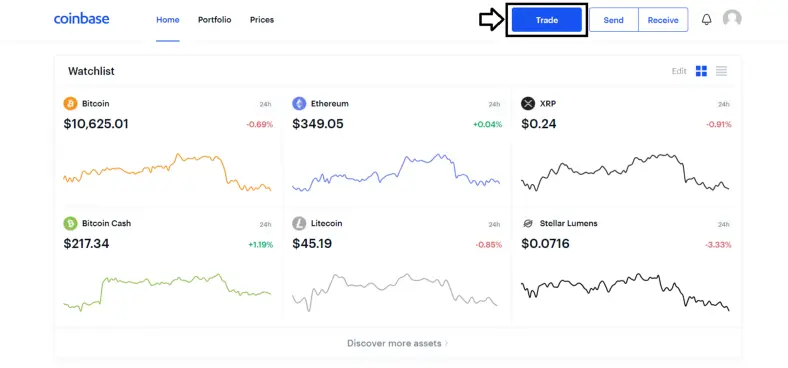Select the Home tab
The height and width of the screenshot is (368, 788).
coord(168,20)
